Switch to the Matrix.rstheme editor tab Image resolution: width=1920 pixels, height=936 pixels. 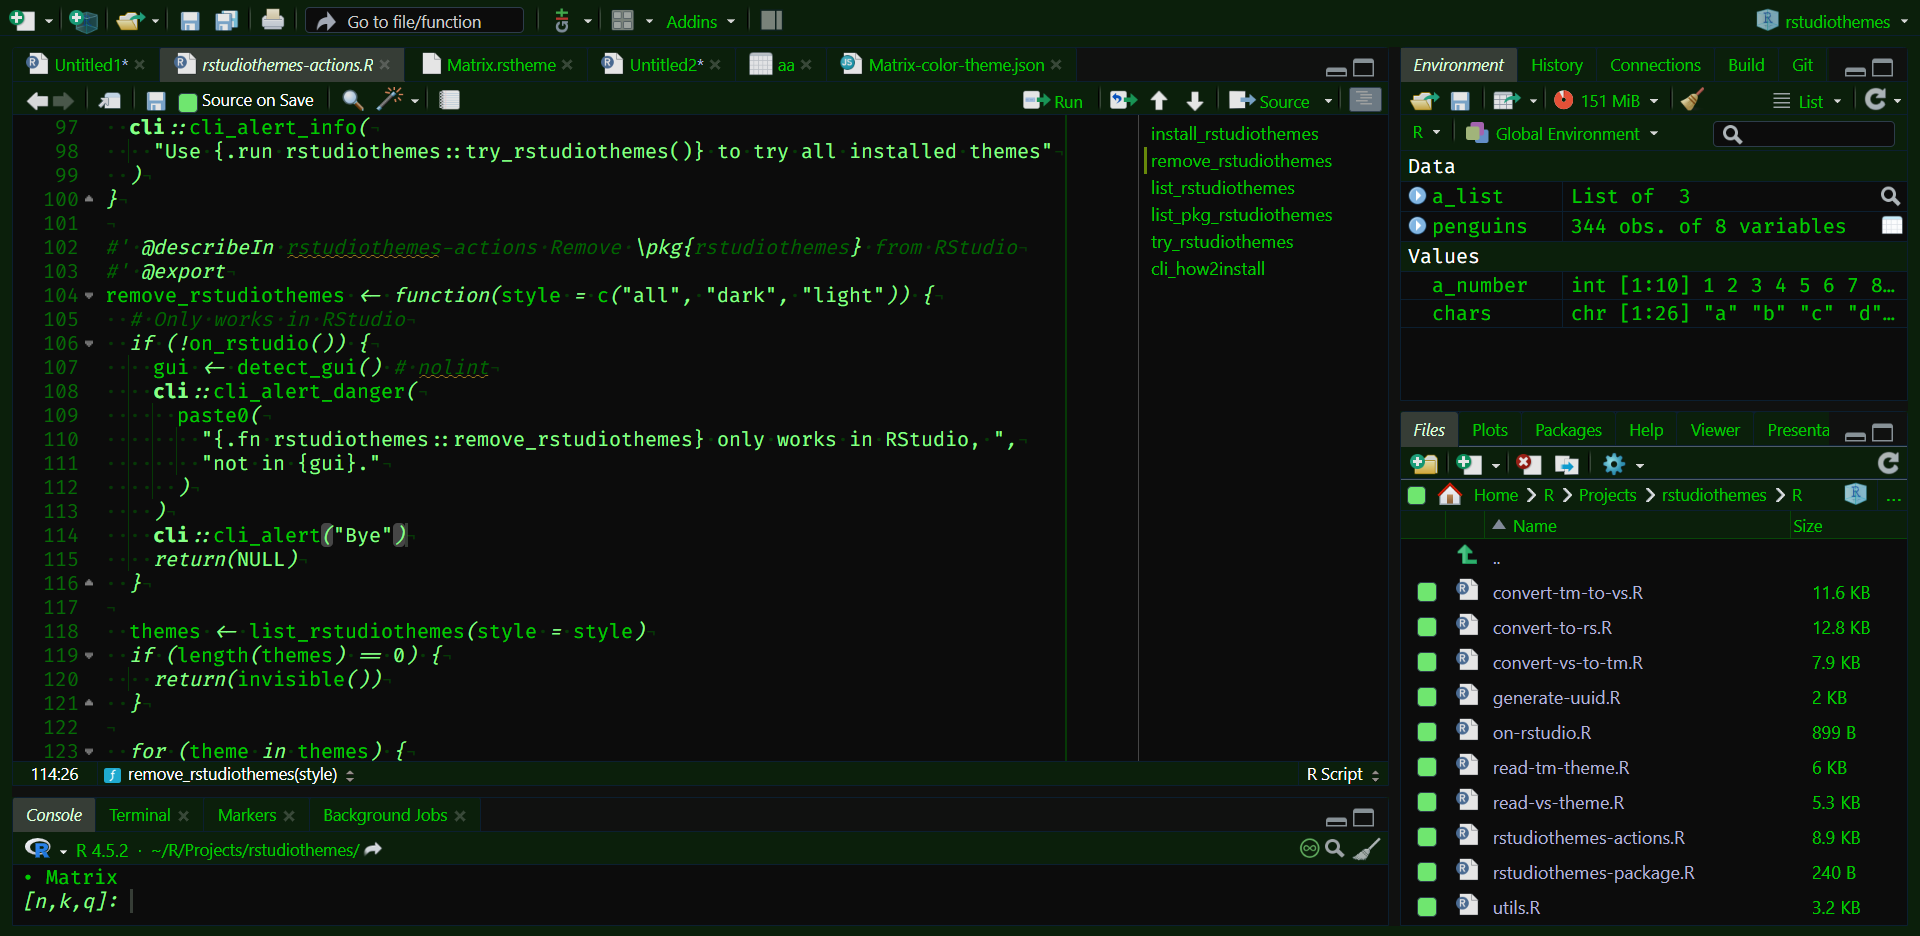click(500, 65)
